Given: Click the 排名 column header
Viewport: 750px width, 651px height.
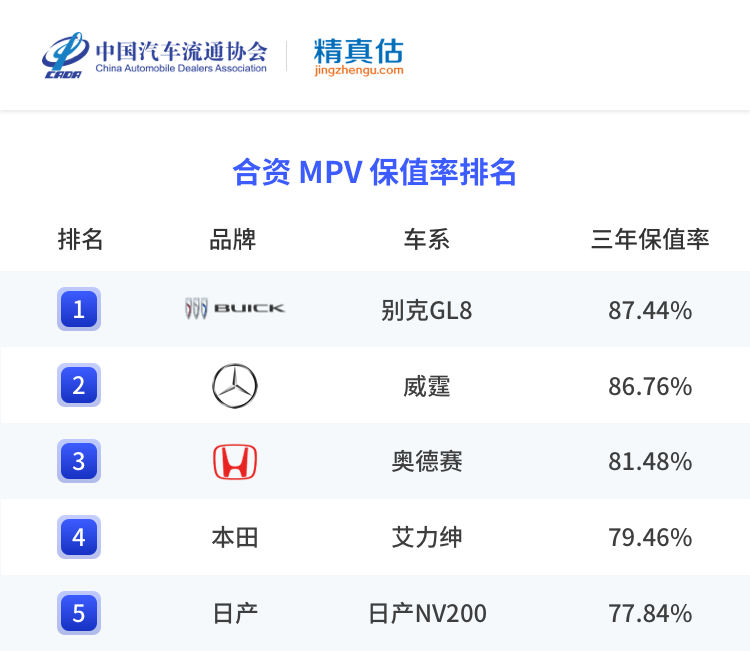Looking at the screenshot, I should tap(80, 240).
